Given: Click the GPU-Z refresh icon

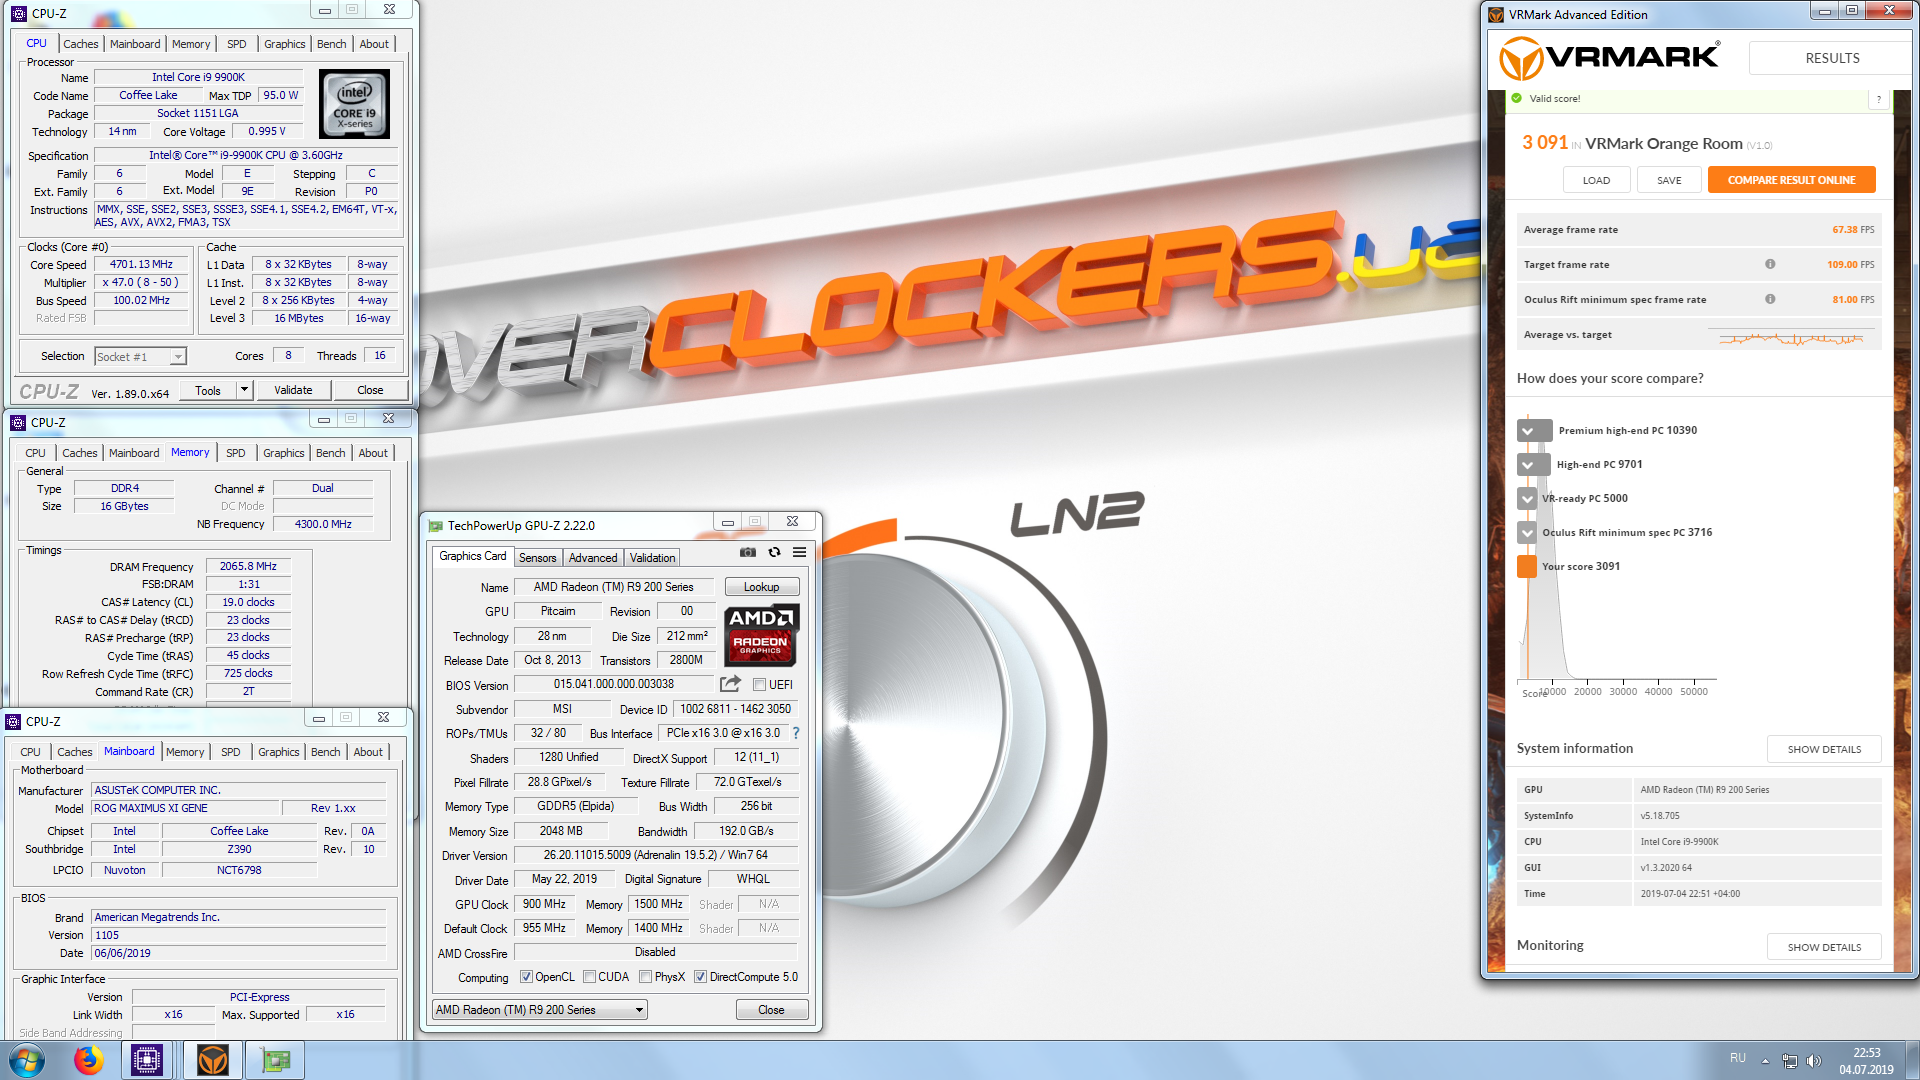Looking at the screenshot, I should coord(774,552).
